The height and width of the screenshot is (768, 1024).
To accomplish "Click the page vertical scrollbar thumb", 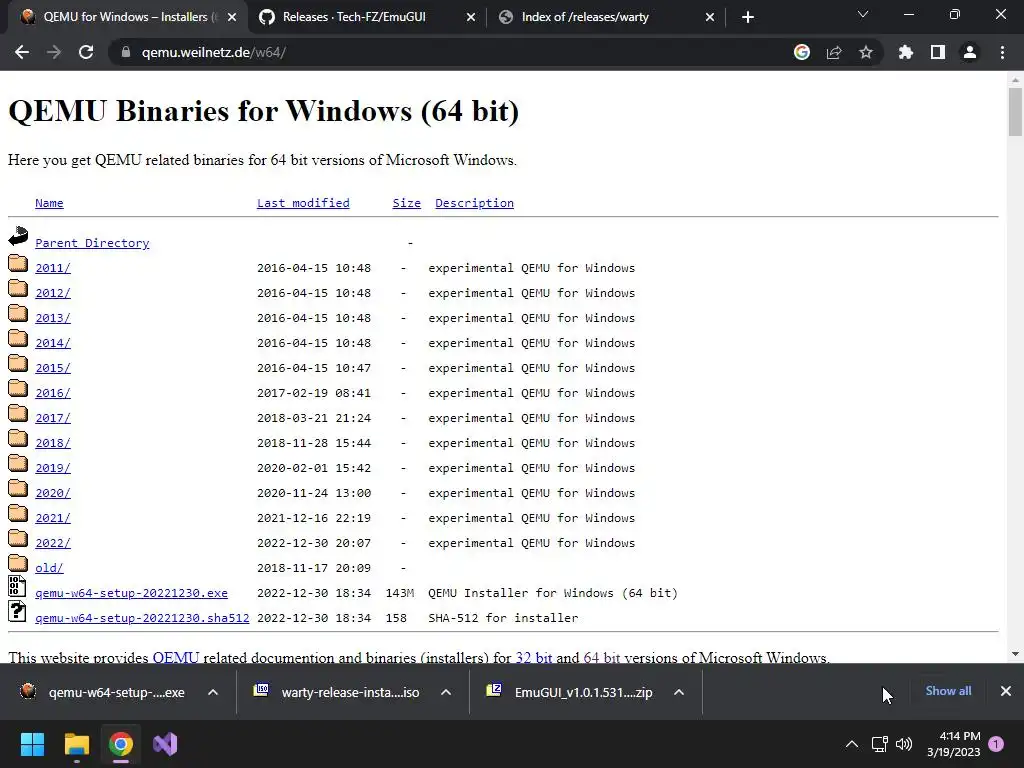I will [x=1015, y=112].
